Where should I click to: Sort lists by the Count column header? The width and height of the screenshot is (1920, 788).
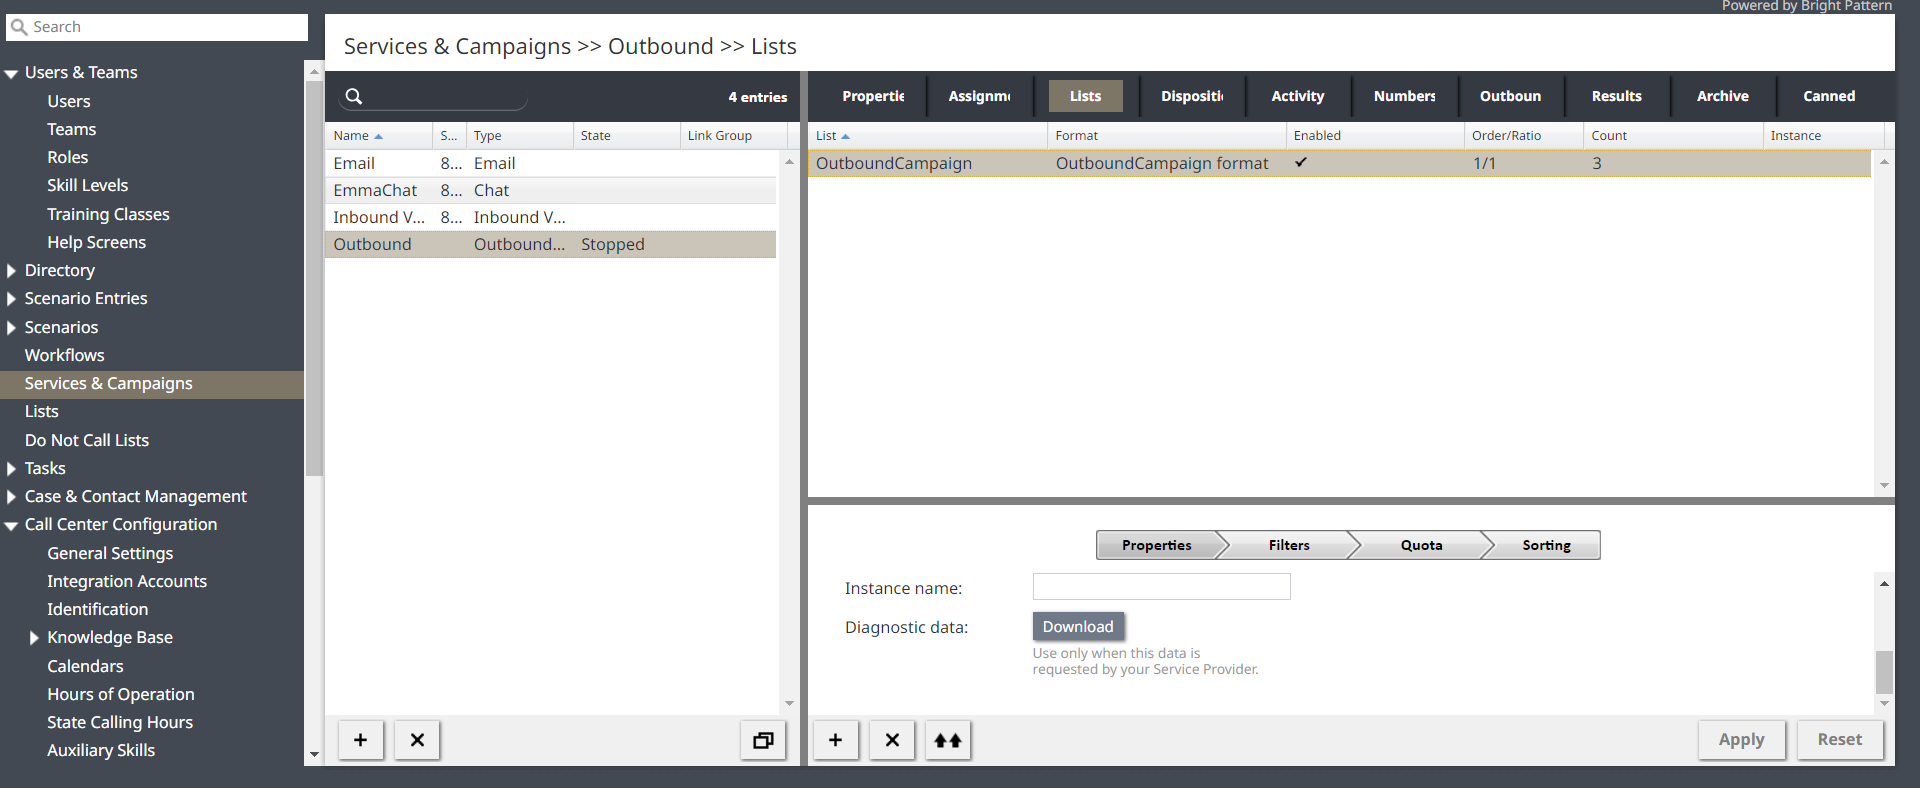coord(1672,135)
